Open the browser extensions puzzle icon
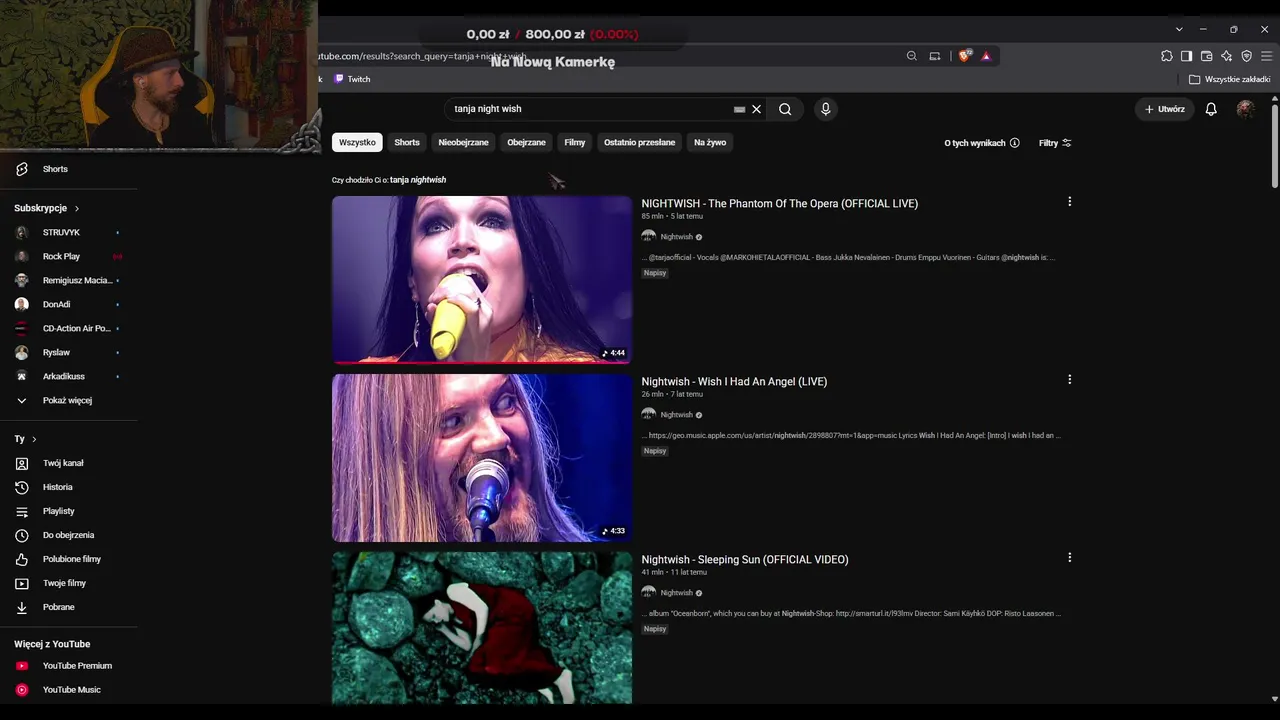Viewport: 1280px width, 720px height. click(1166, 56)
